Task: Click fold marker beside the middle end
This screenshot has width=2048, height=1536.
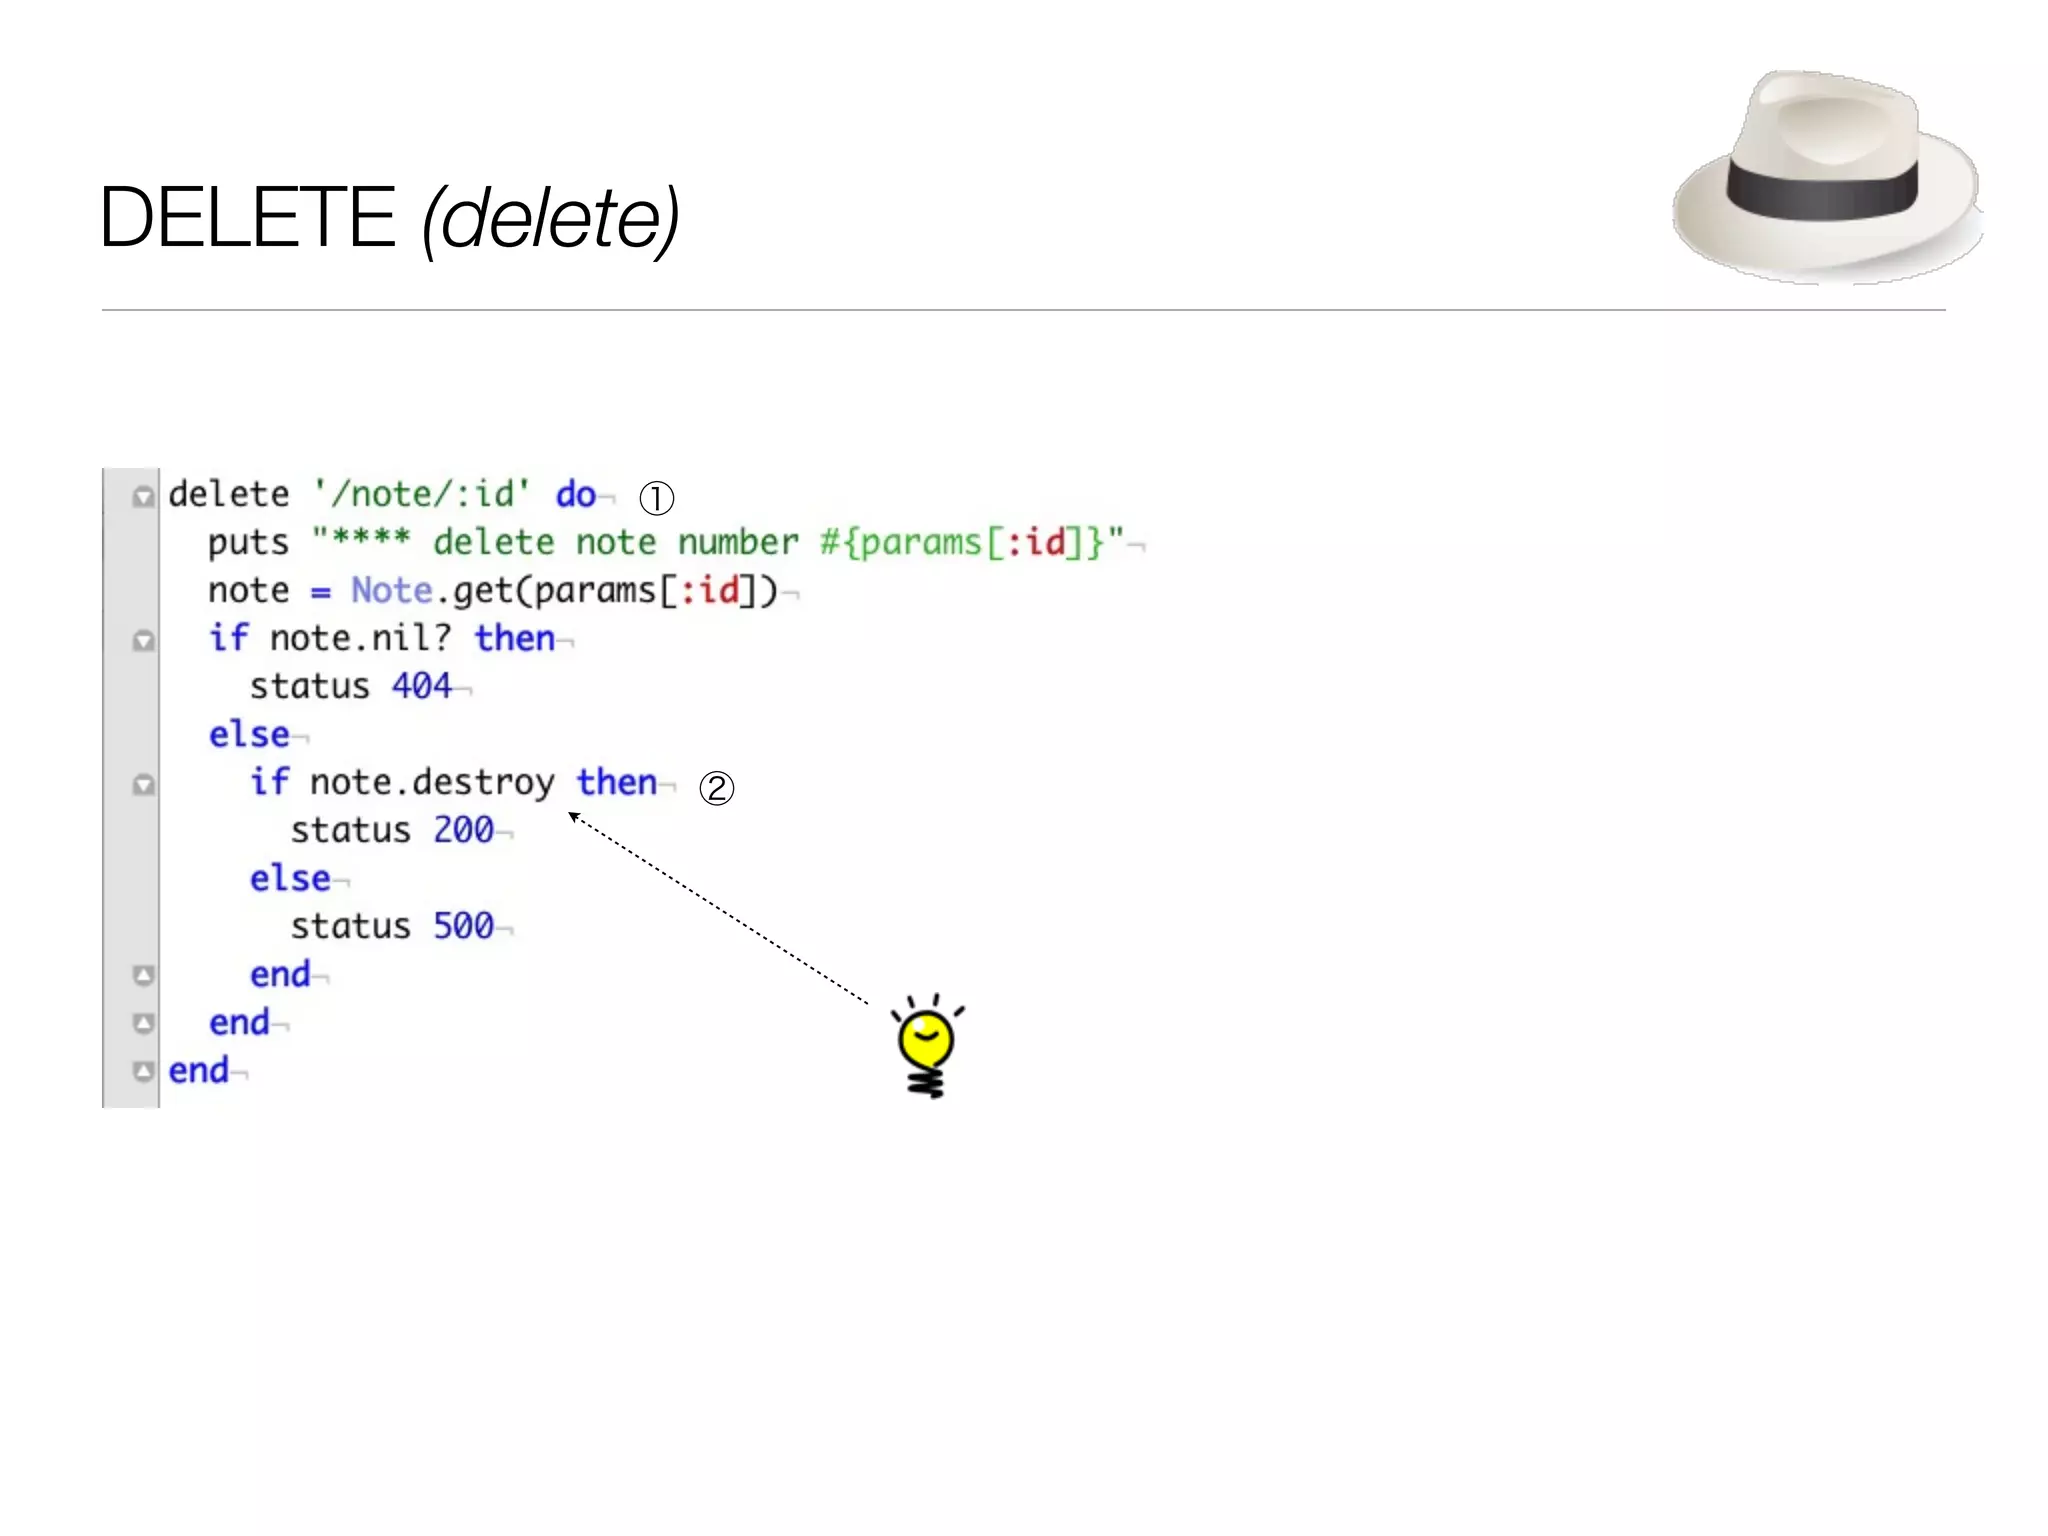Action: [x=144, y=1023]
